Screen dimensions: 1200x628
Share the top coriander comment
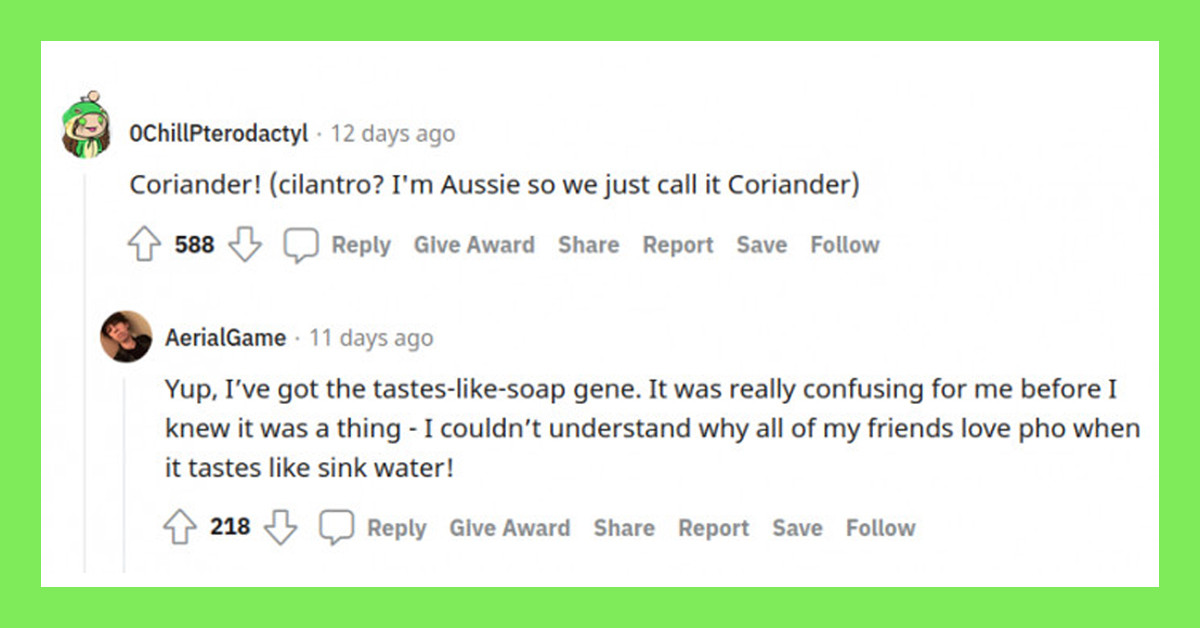pyautogui.click(x=588, y=245)
